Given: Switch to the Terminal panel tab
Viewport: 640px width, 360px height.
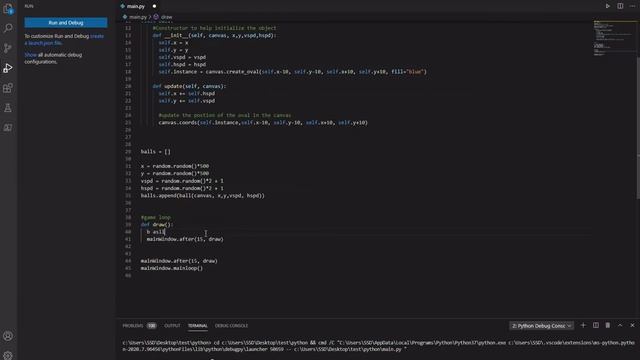Looking at the screenshot, I should point(198,326).
